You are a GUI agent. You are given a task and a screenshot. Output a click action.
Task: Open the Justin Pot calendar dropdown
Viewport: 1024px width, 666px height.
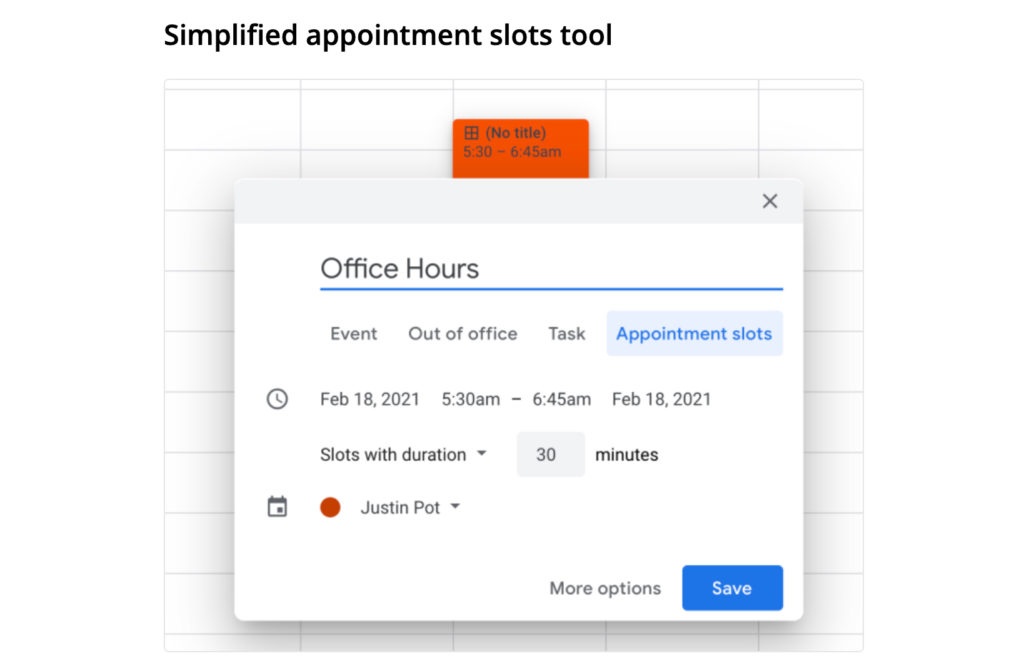click(x=410, y=507)
